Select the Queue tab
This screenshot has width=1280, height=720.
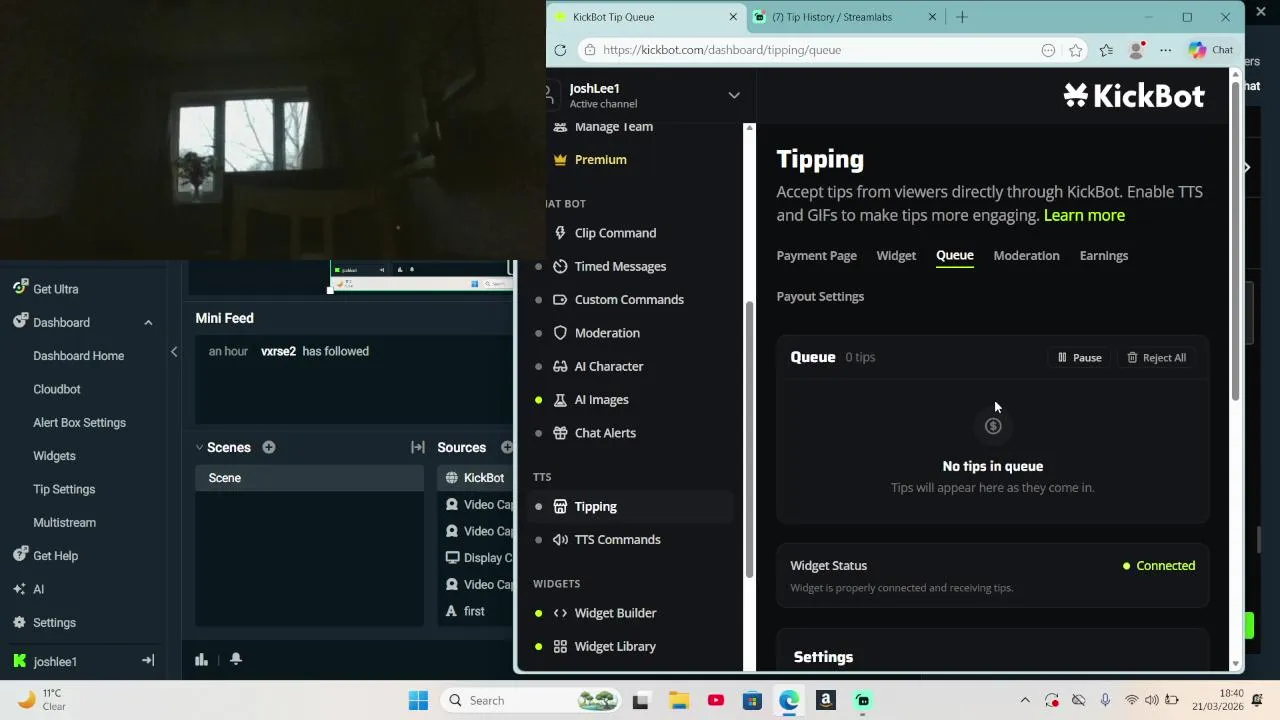955,256
